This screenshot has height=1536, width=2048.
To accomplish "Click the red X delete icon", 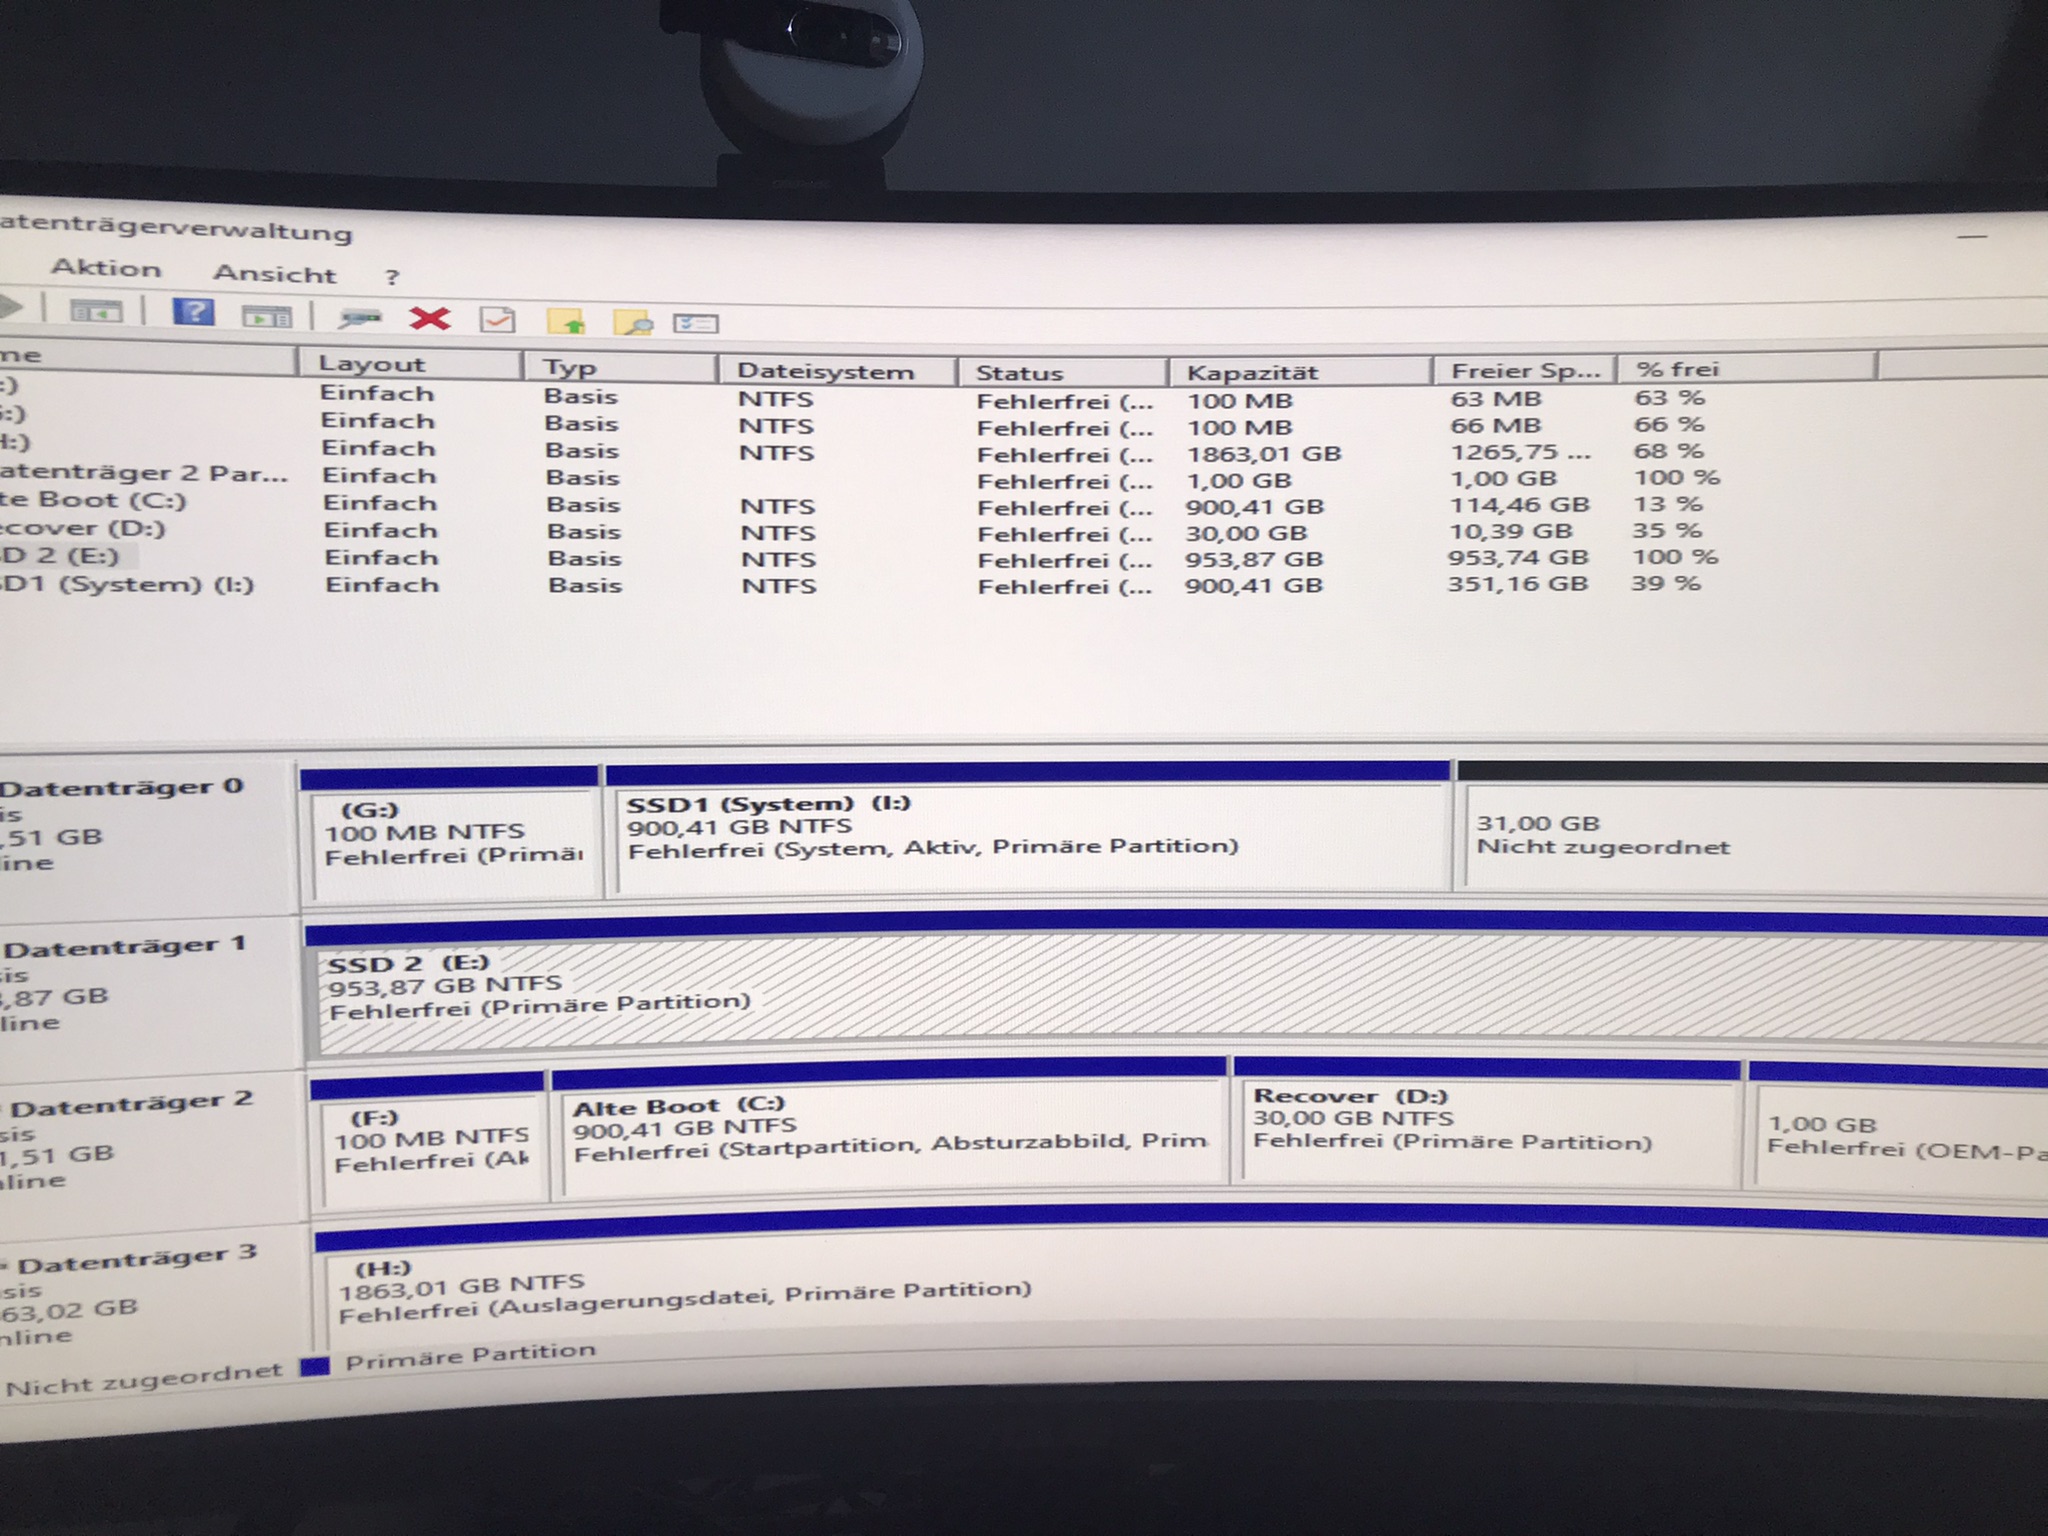I will (430, 319).
